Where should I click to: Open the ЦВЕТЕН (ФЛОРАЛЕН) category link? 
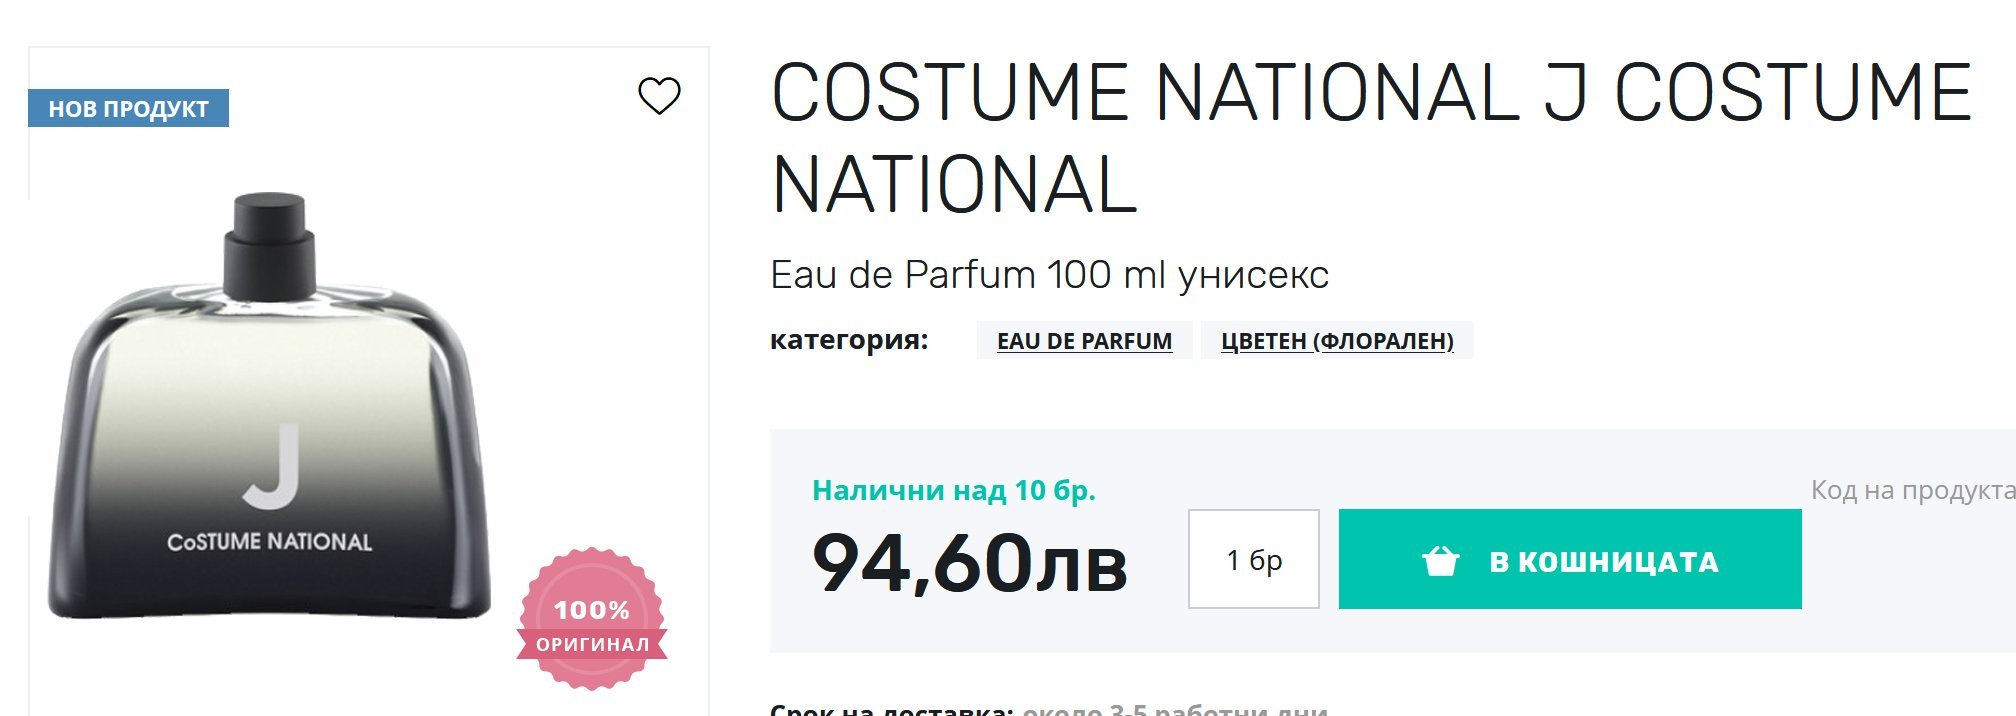tap(1337, 341)
